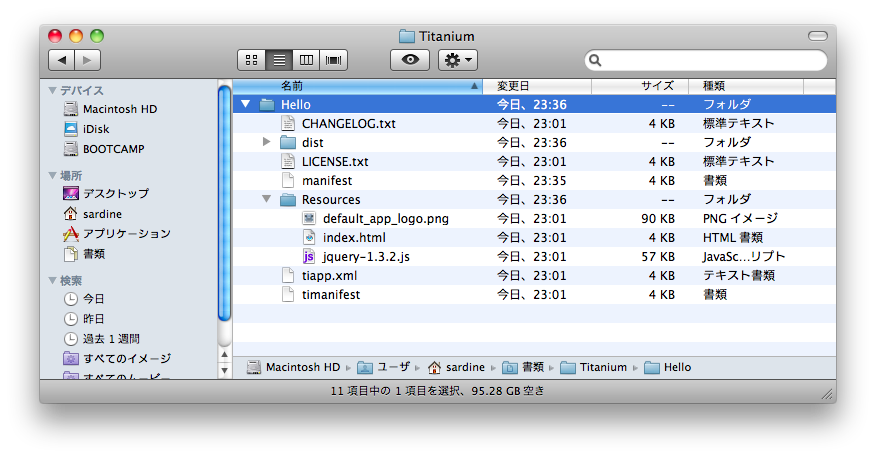Collapse the 場所 sidebar section
Viewport: 876px width, 458px height.
click(53, 175)
